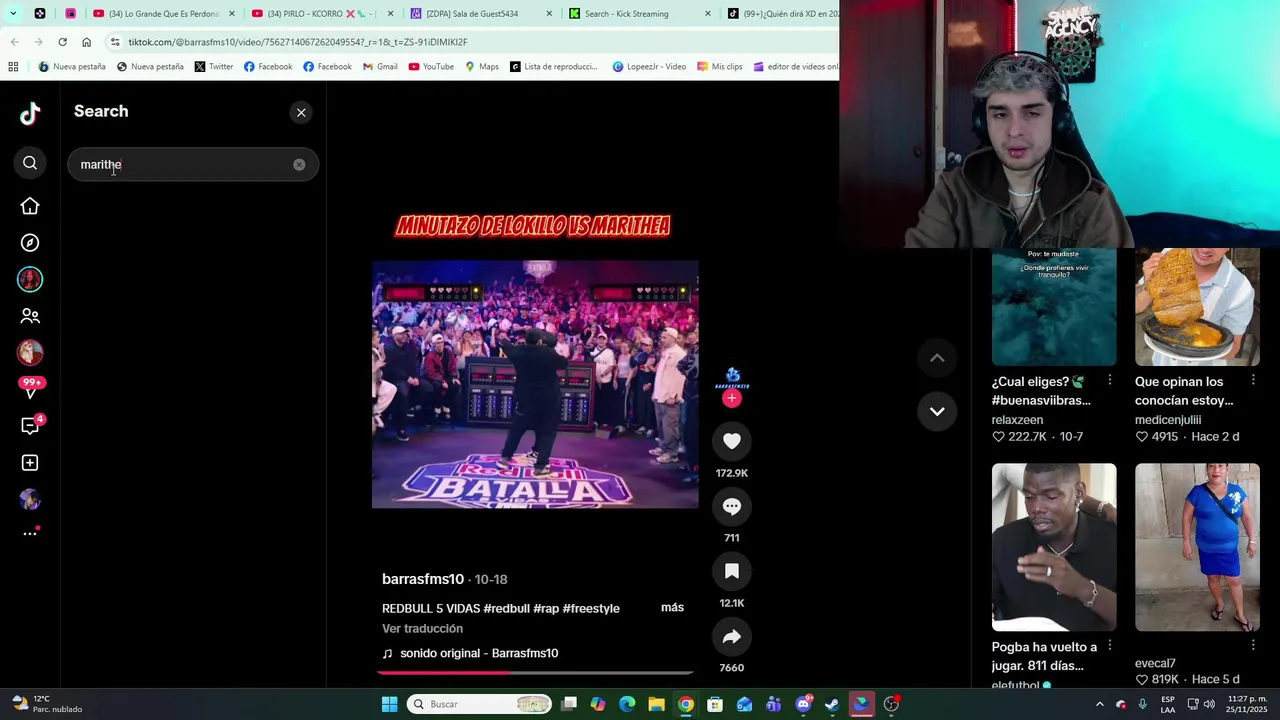Open Chrome apps grid icon
This screenshot has width=1280, height=720.
pyautogui.click(x=13, y=67)
